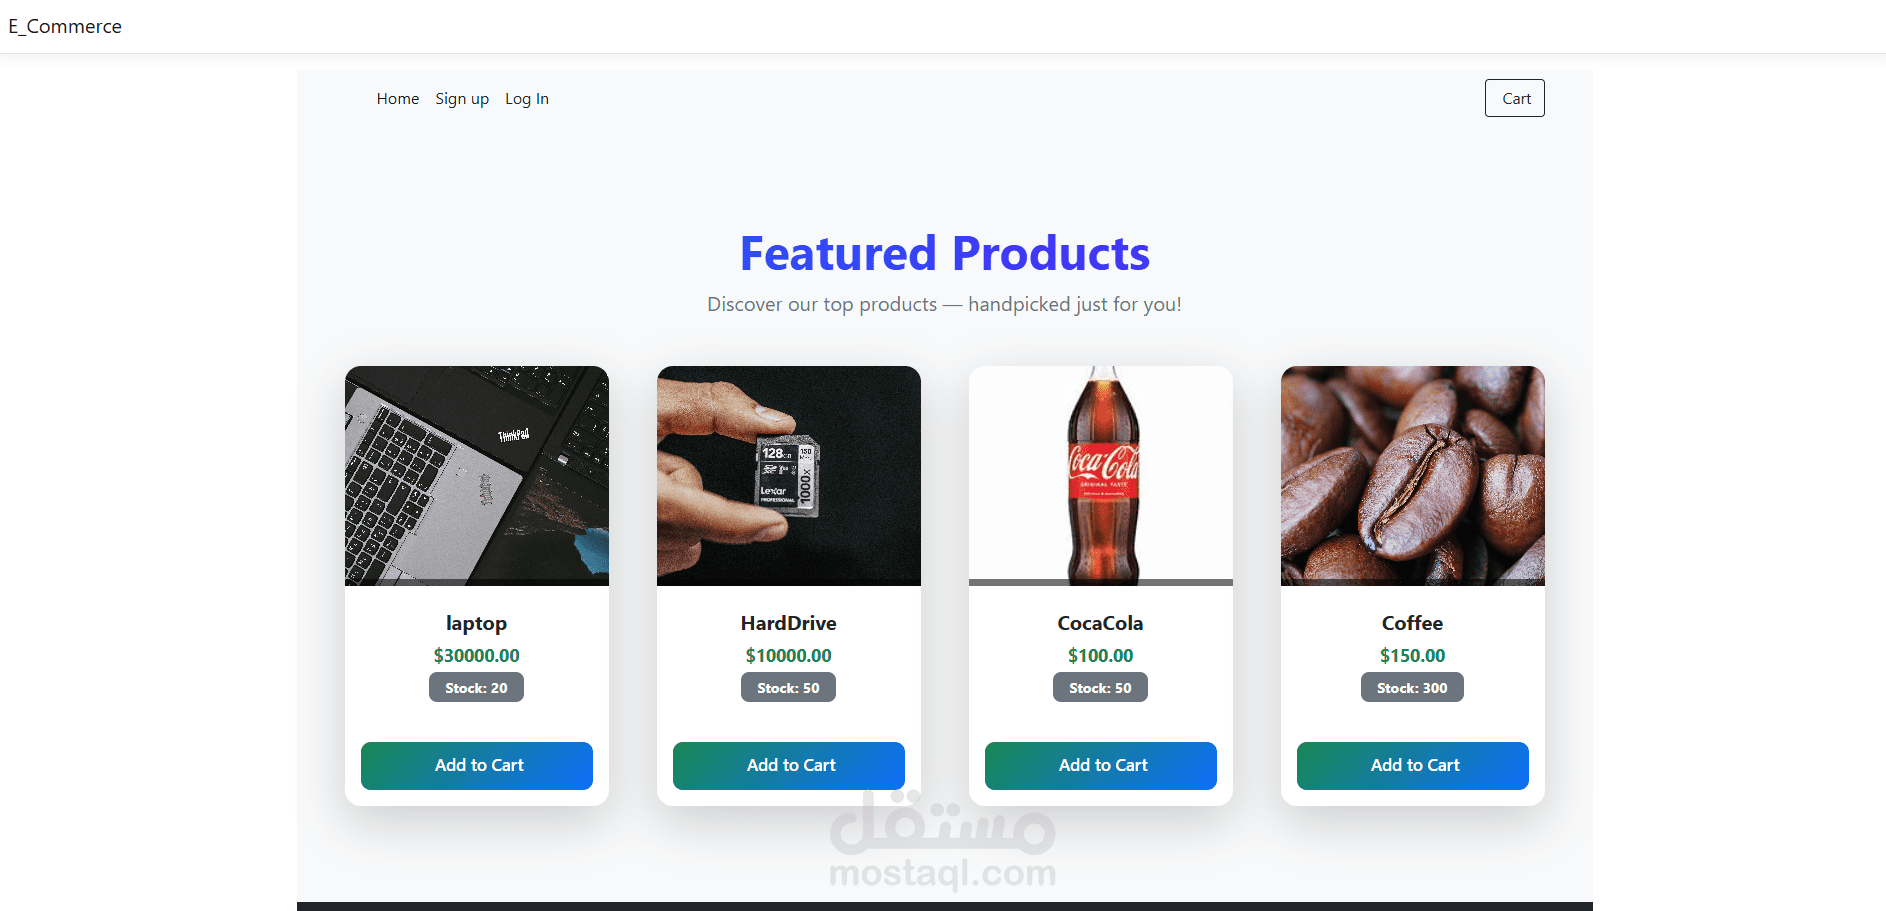Open the Sign up page
The height and width of the screenshot is (911, 1886).
coord(462,99)
